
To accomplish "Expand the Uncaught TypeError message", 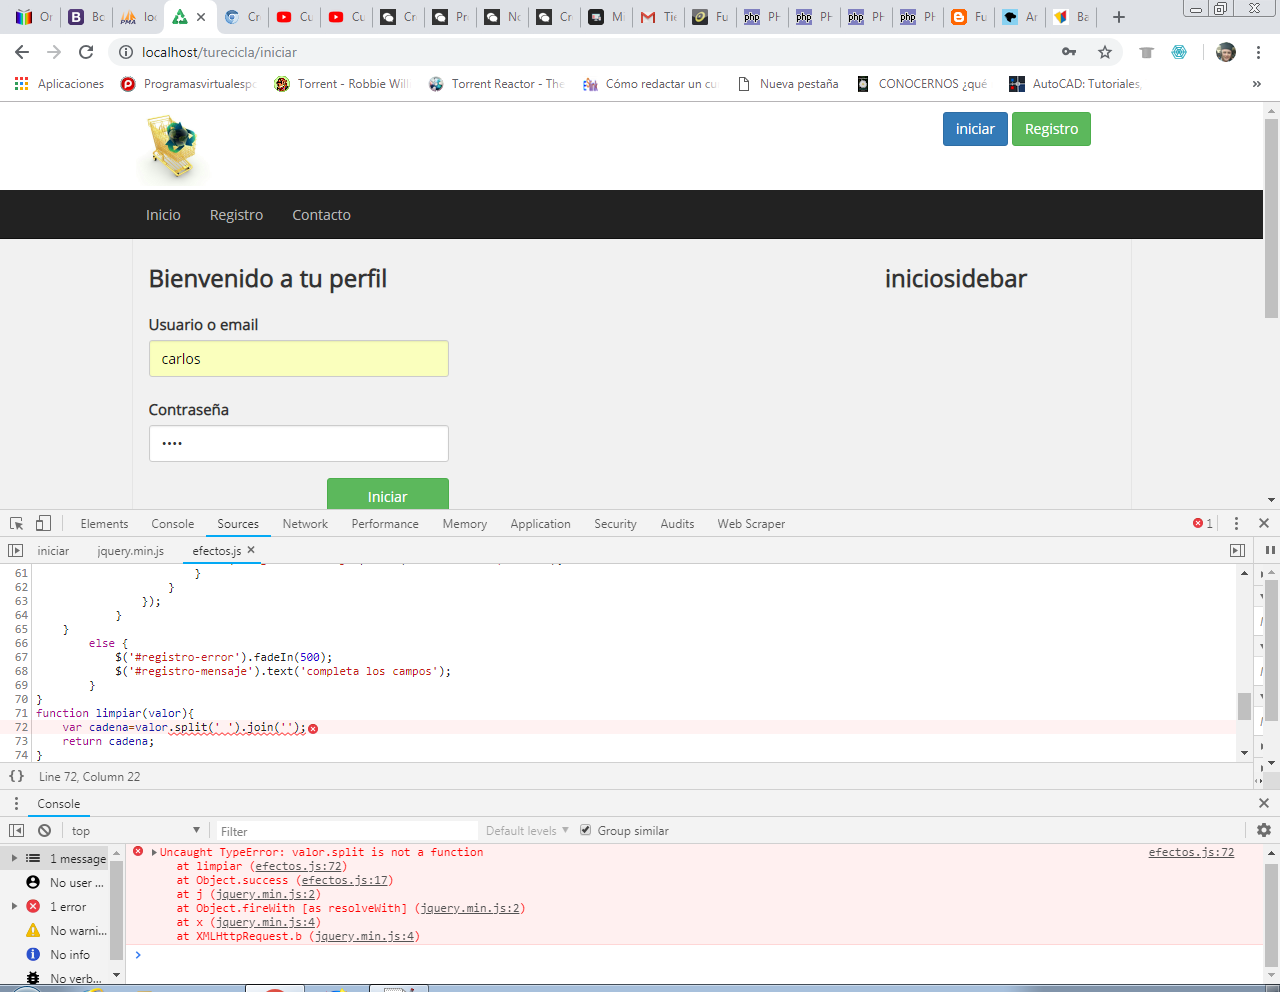I will (x=155, y=852).
